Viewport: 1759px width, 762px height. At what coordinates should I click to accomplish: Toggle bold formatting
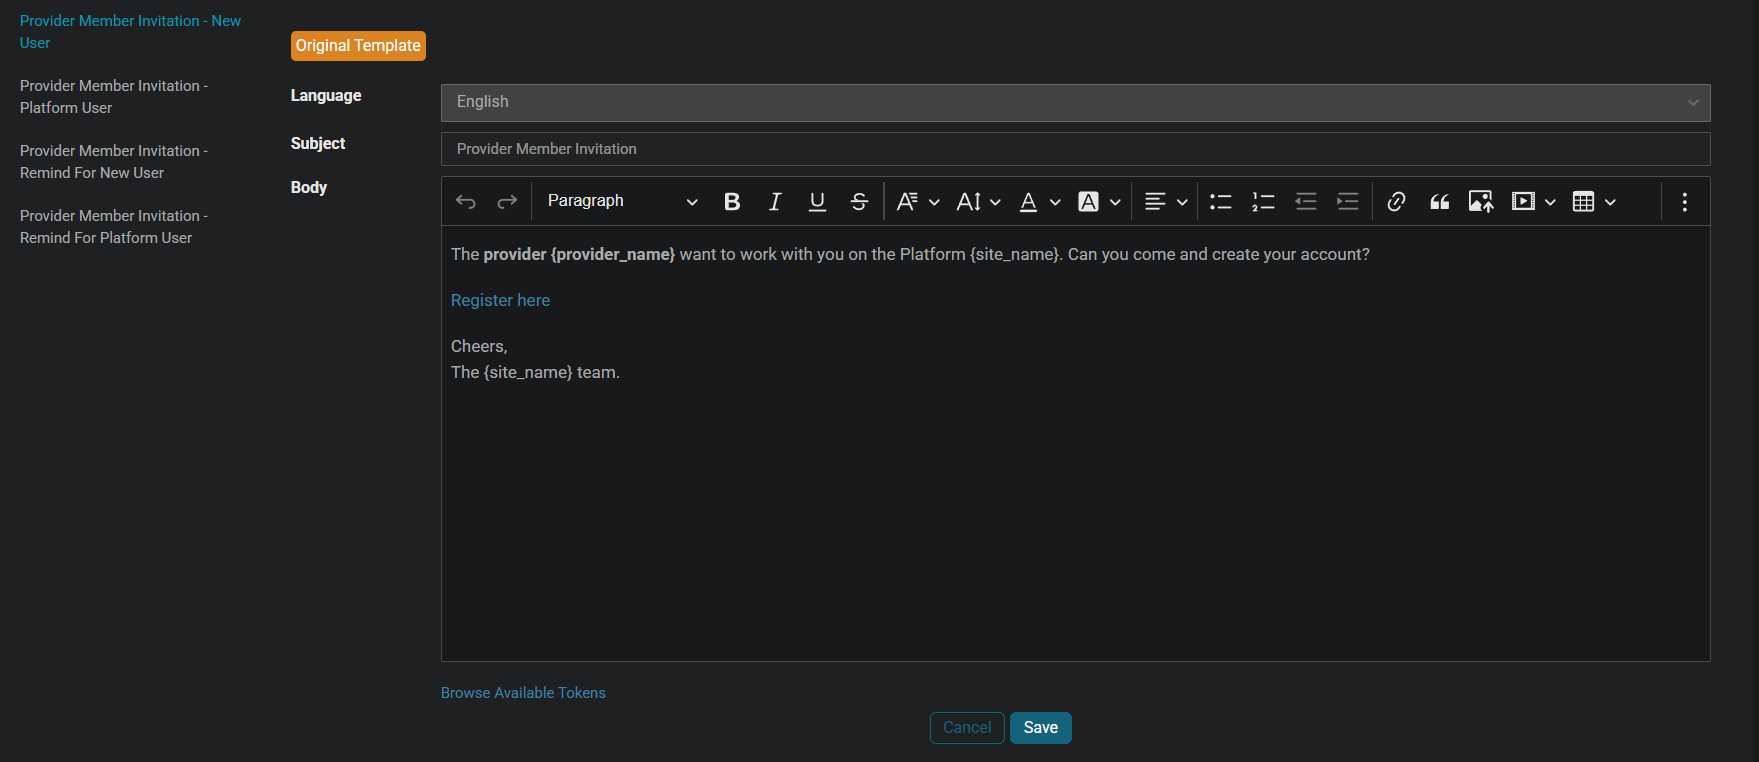(732, 202)
